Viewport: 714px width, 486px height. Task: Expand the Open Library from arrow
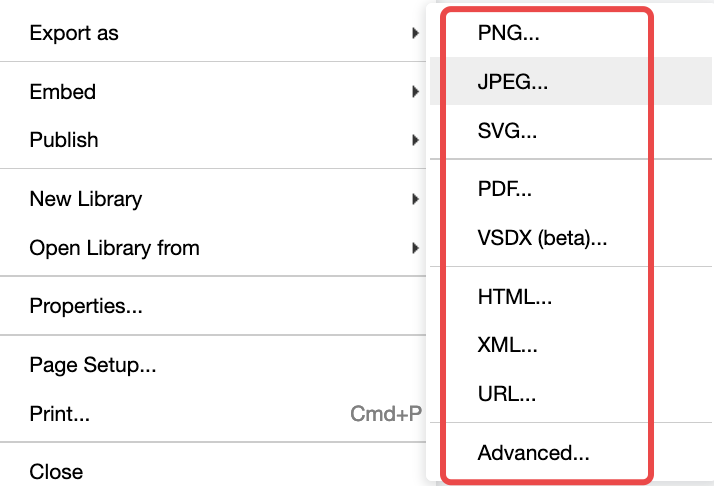click(415, 248)
